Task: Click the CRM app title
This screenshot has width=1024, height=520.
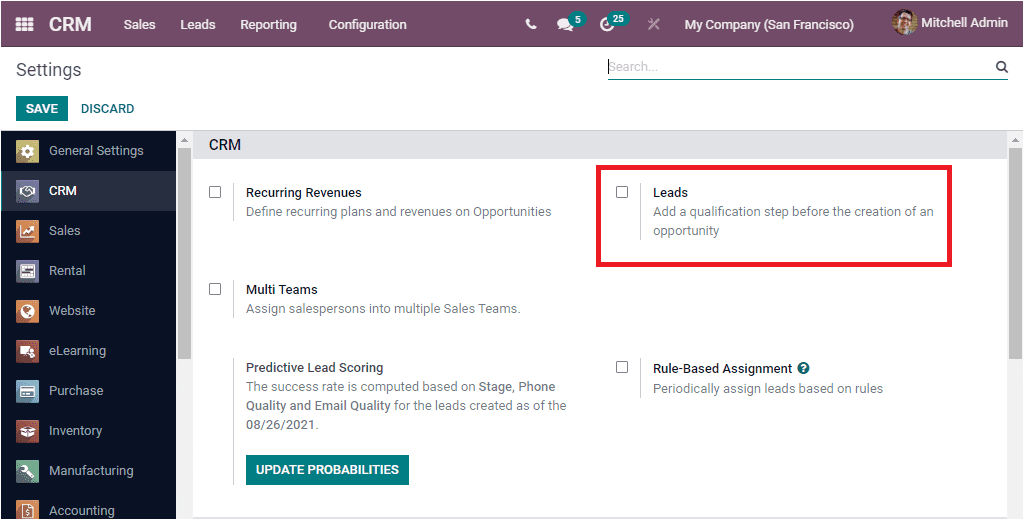Action: pyautogui.click(x=71, y=25)
